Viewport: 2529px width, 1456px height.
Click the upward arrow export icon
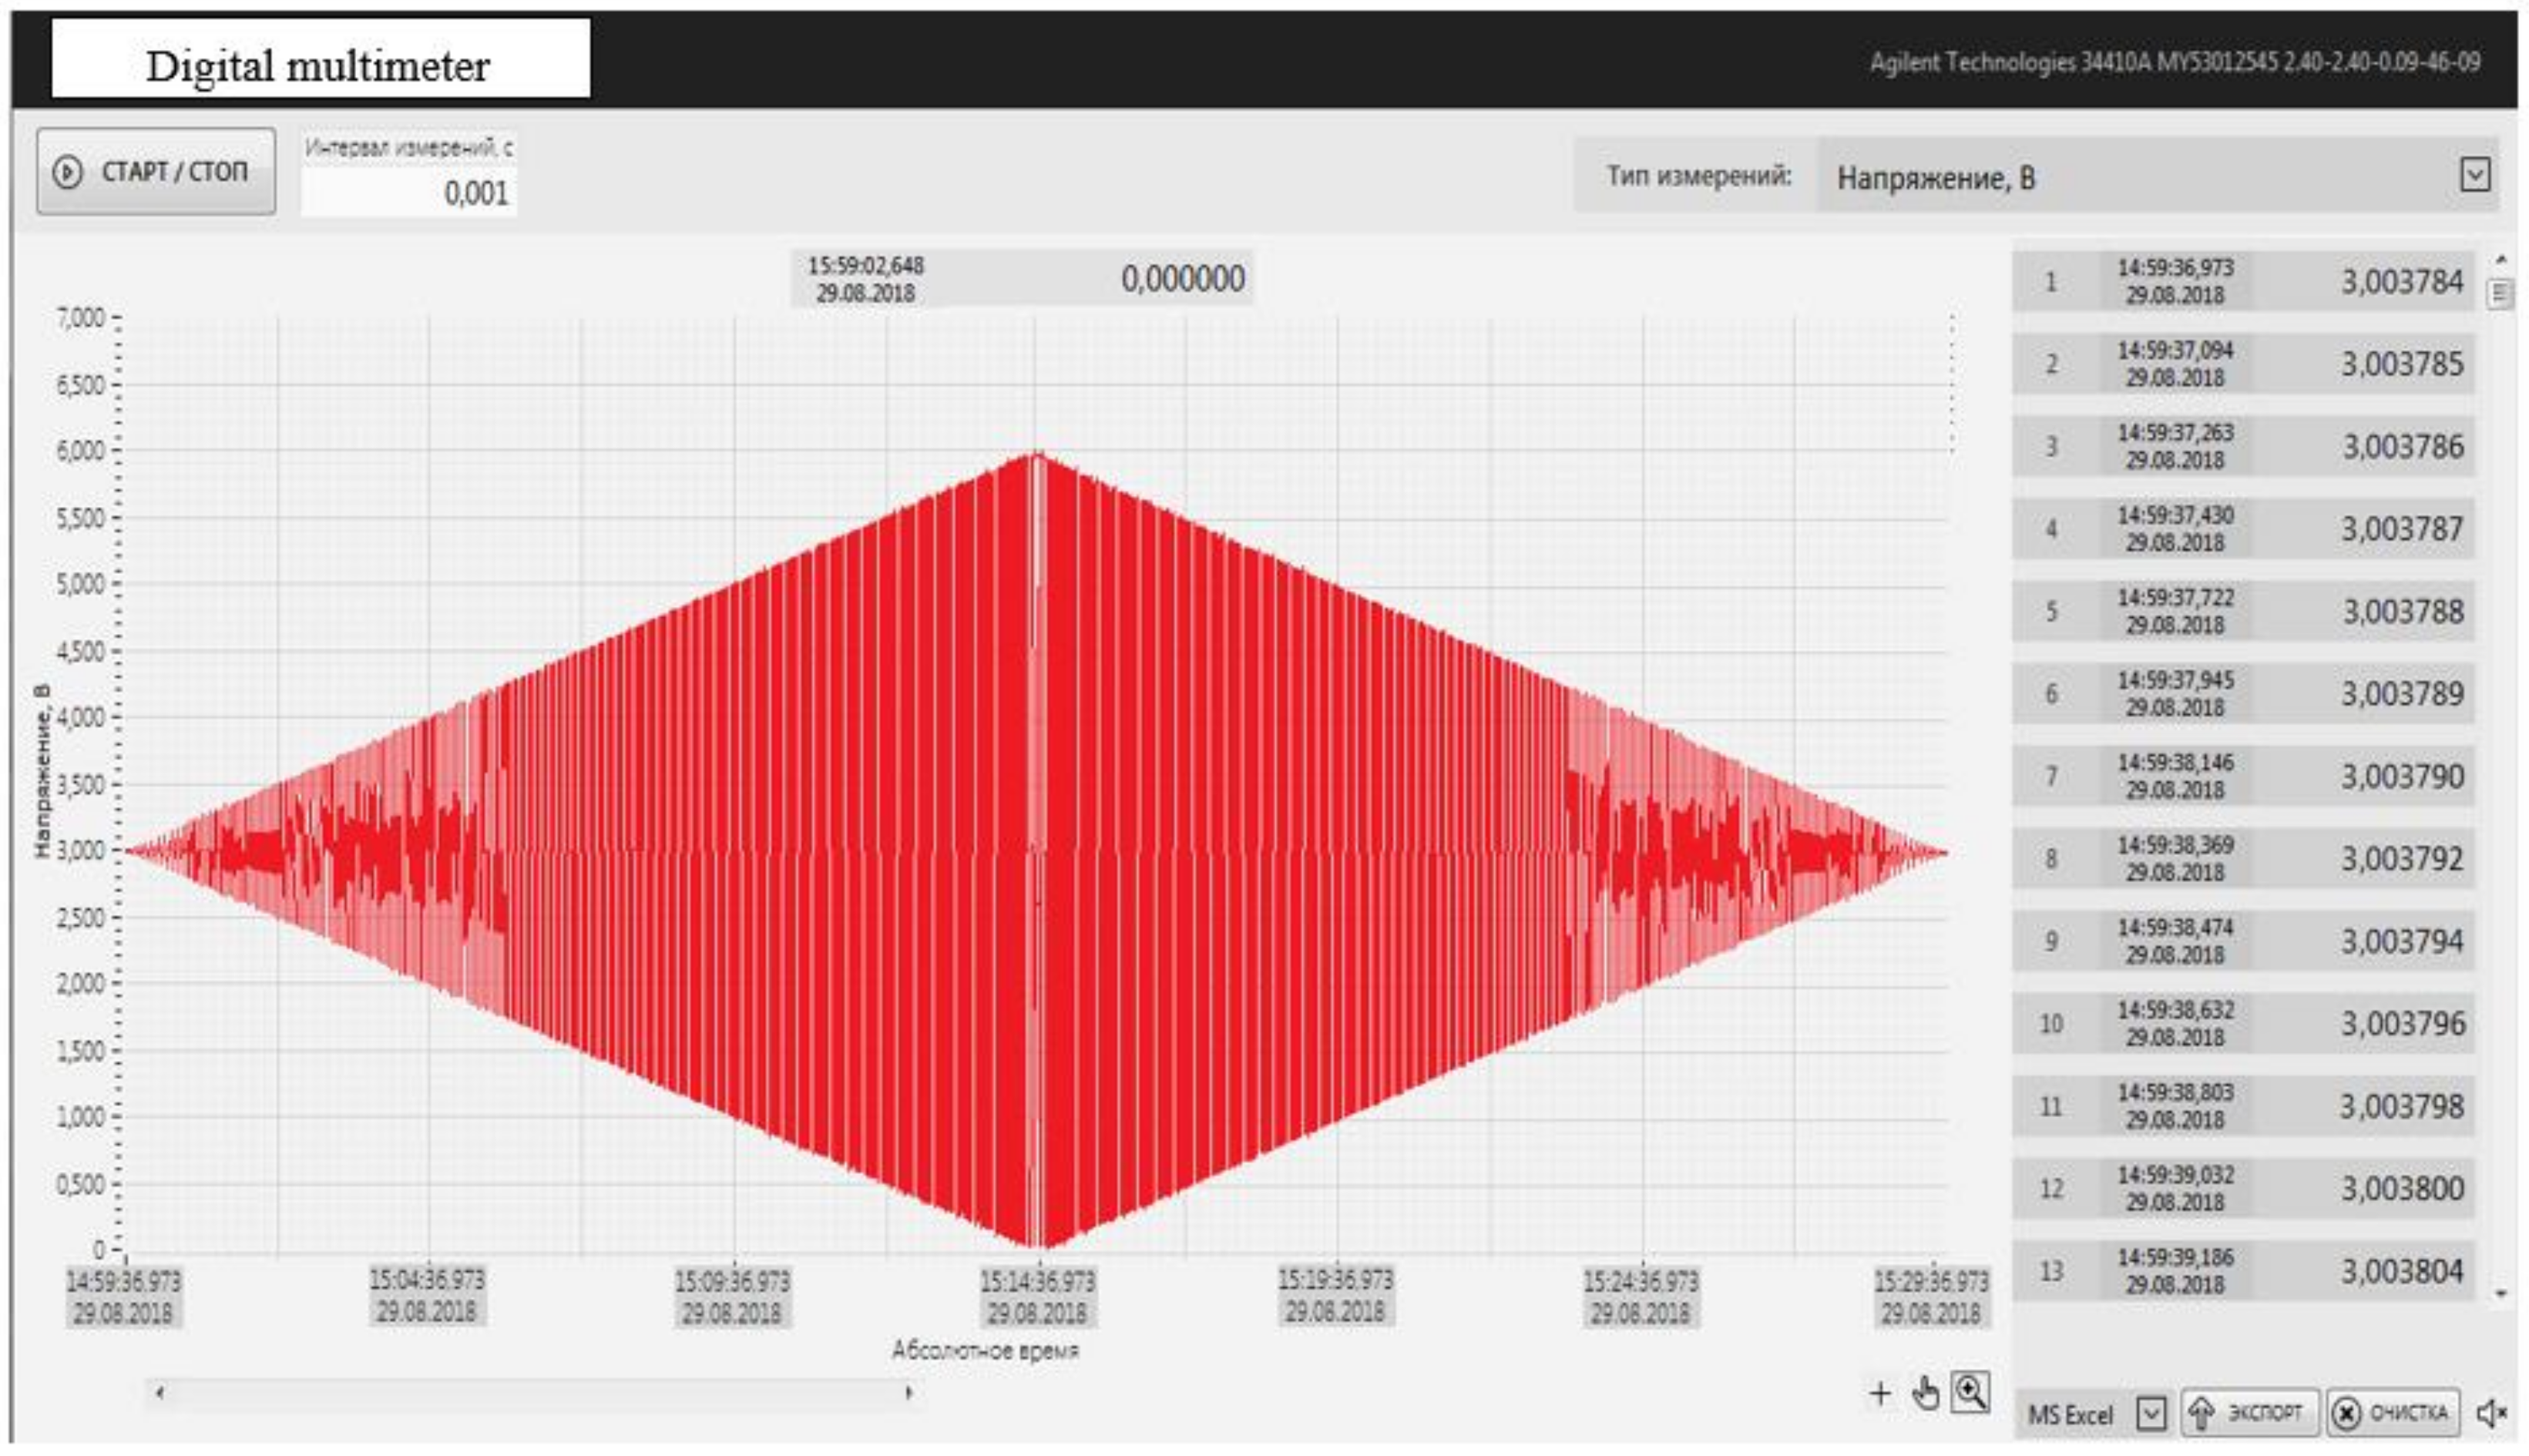coord(2201,1413)
